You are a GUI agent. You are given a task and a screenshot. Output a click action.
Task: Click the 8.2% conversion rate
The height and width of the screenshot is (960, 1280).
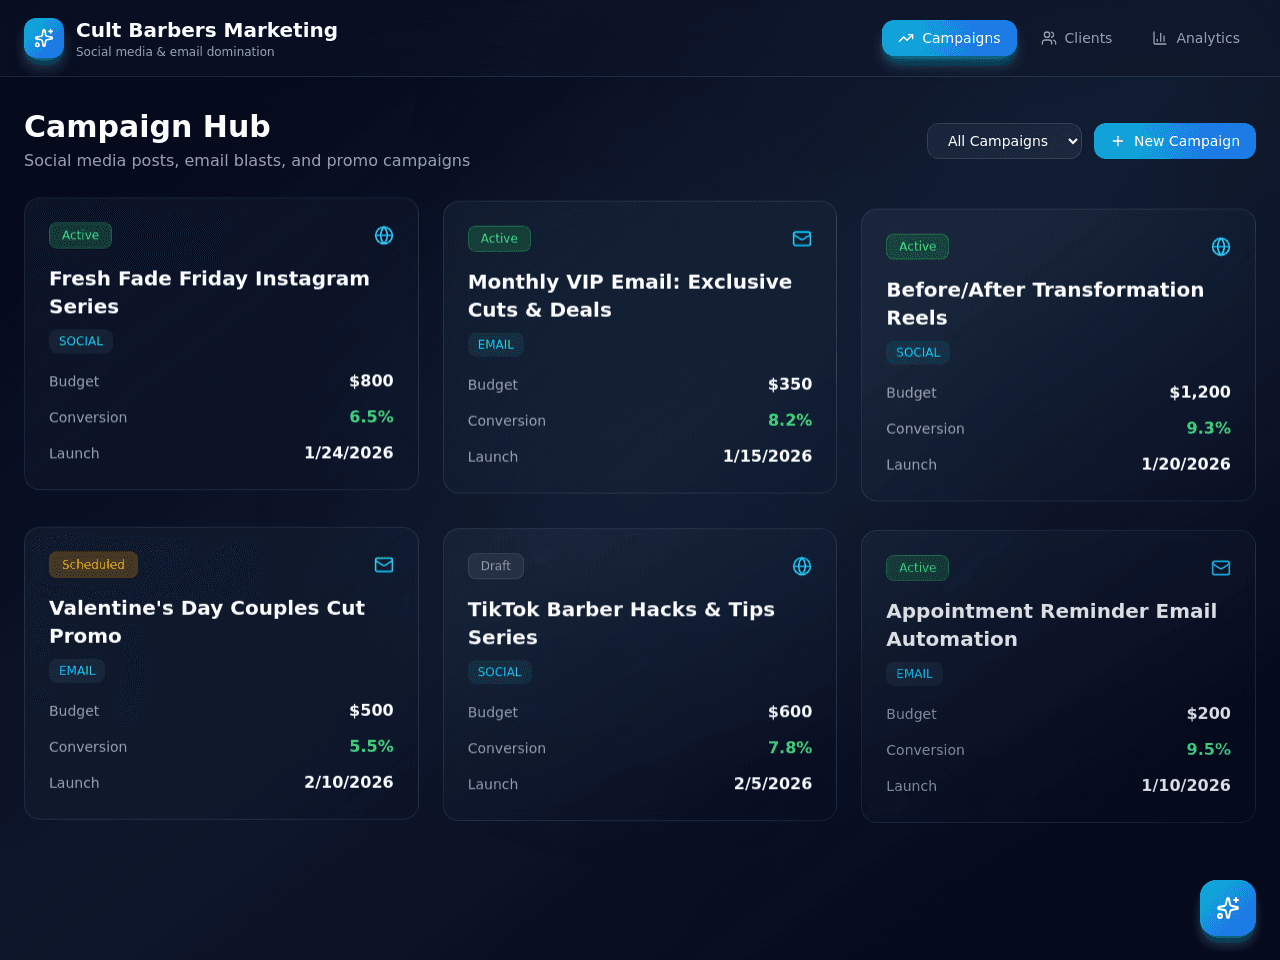tap(790, 420)
